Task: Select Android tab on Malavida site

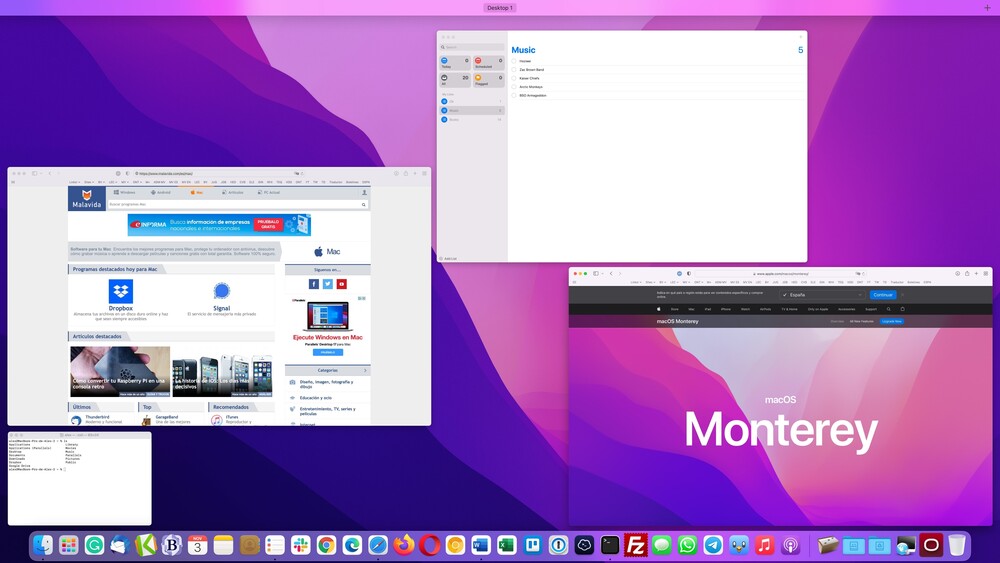Action: [161, 192]
